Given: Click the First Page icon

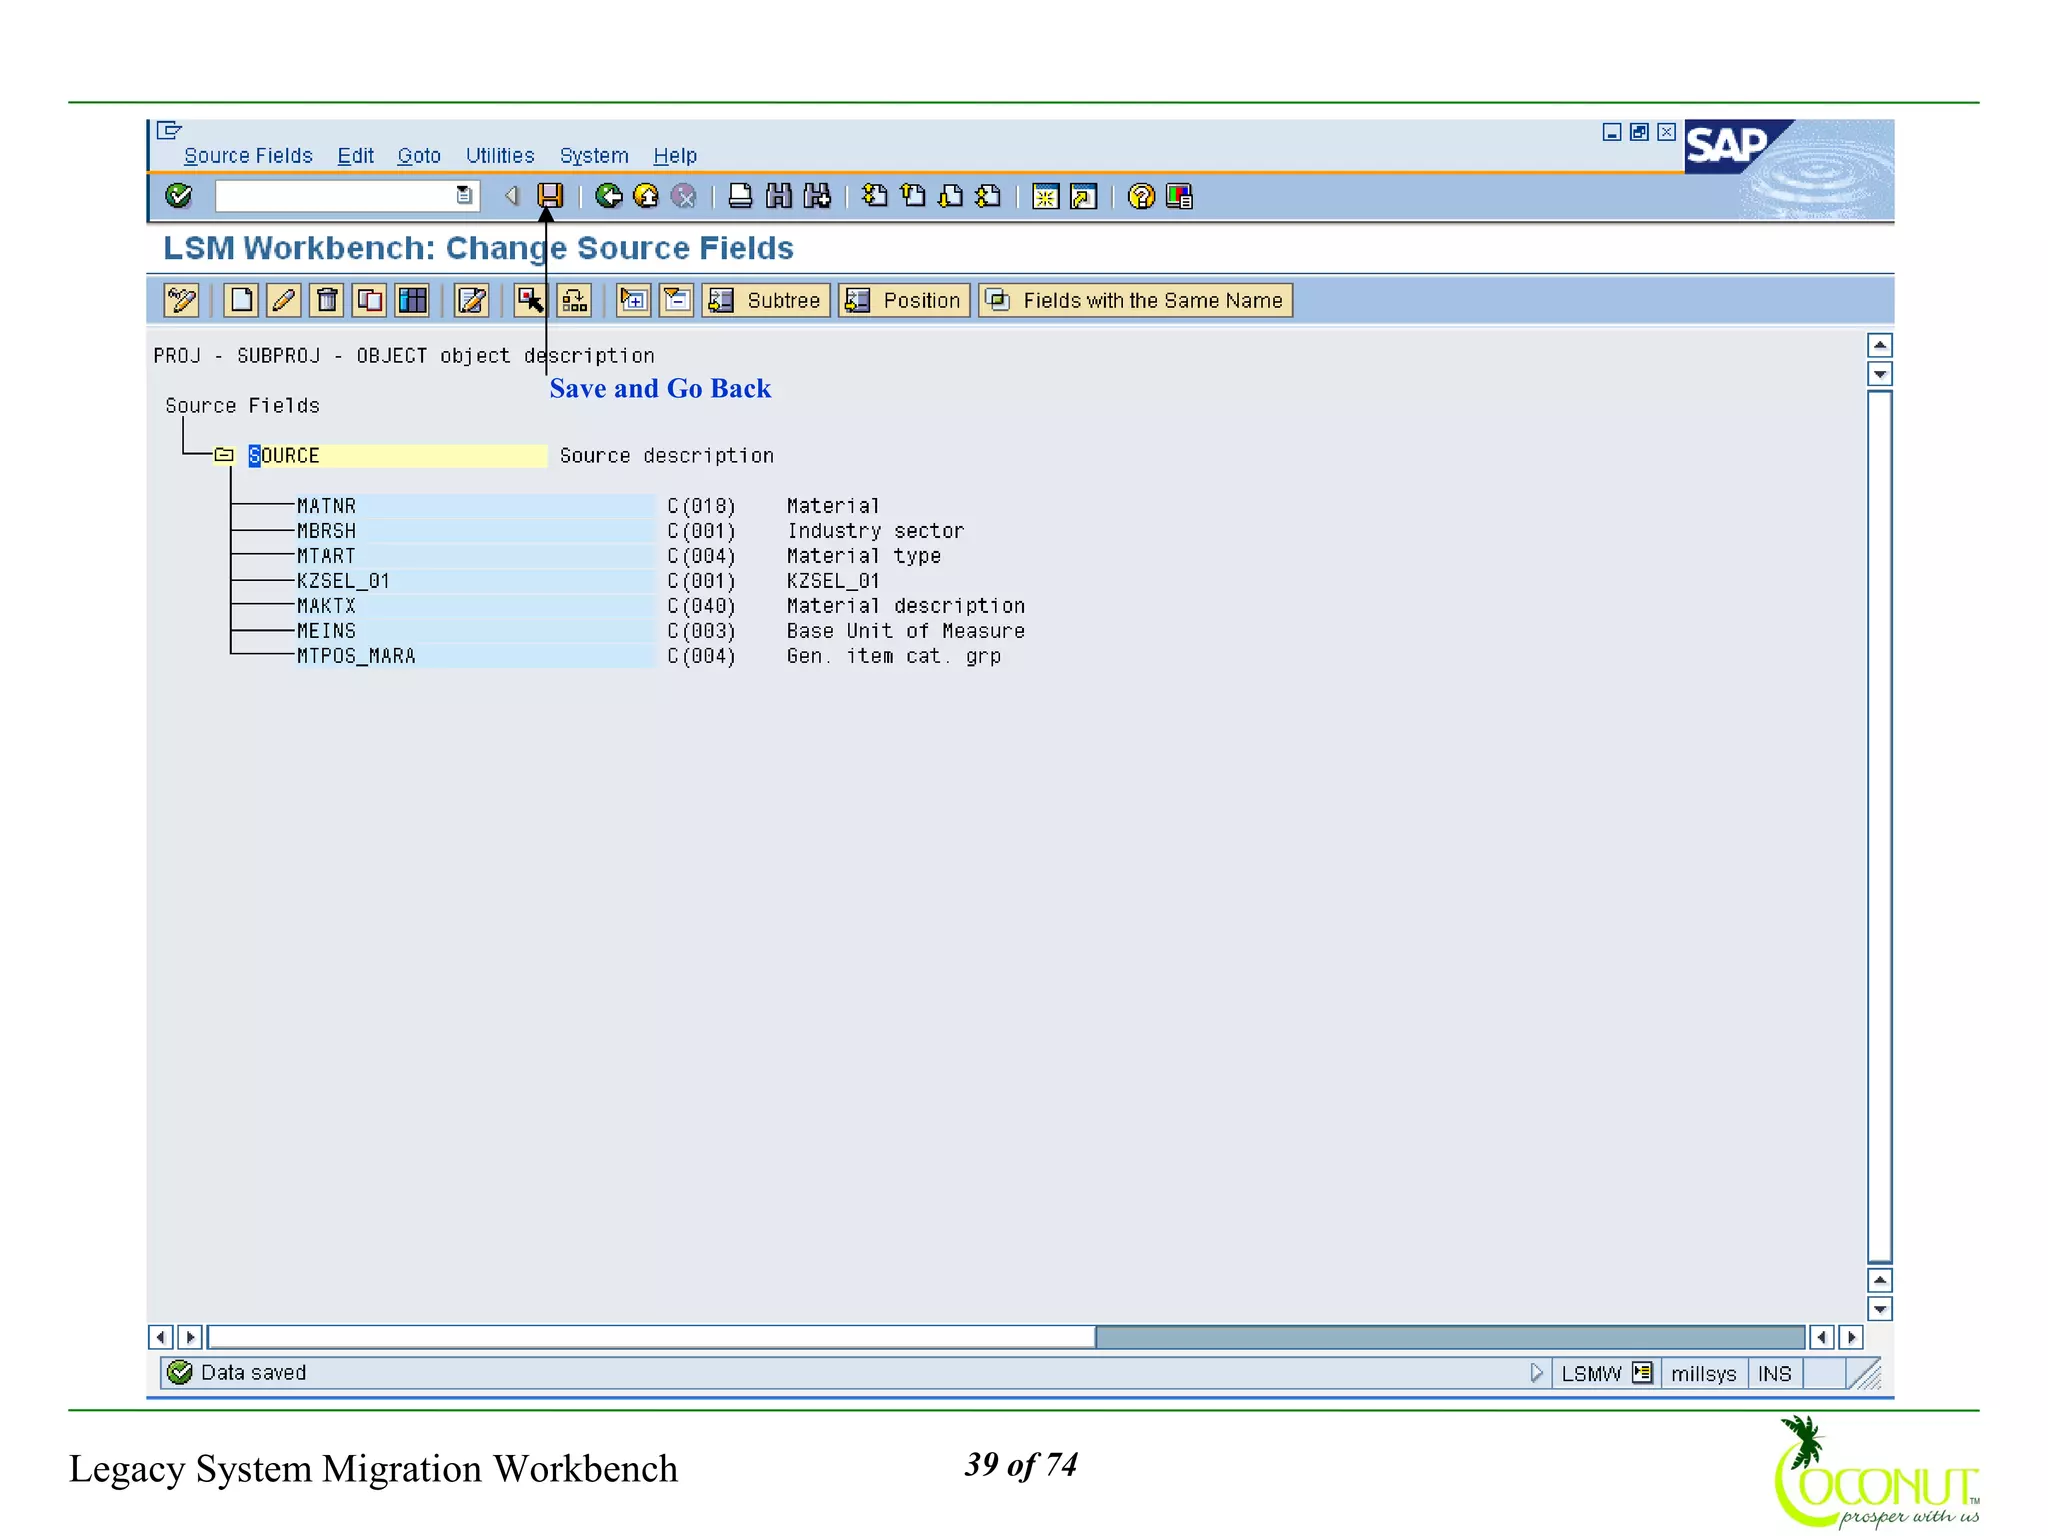Looking at the screenshot, I should click(x=875, y=196).
